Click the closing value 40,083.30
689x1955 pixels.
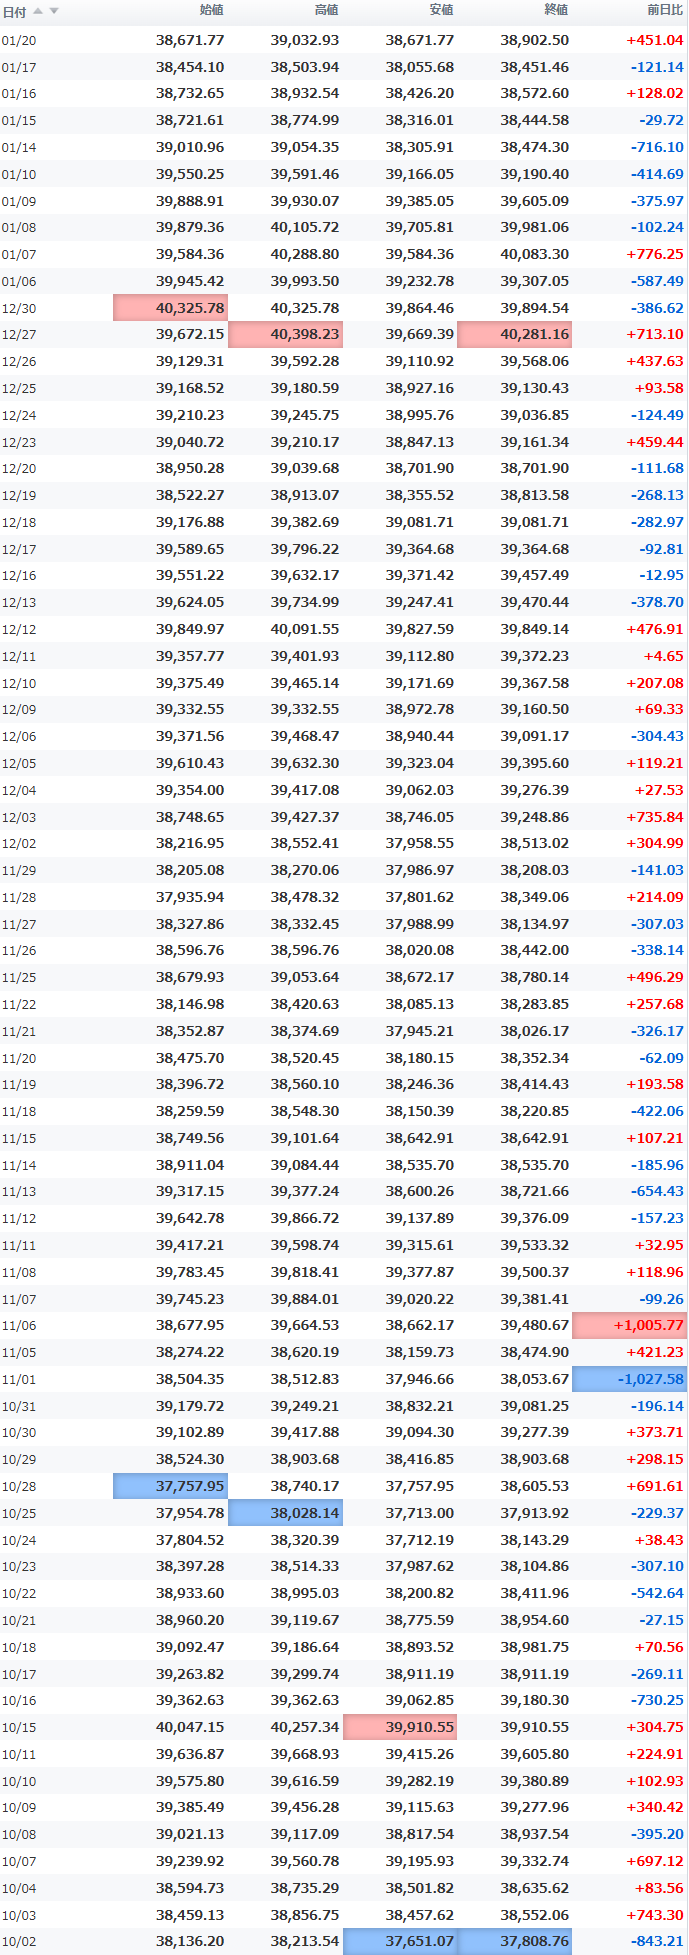[x=534, y=254]
